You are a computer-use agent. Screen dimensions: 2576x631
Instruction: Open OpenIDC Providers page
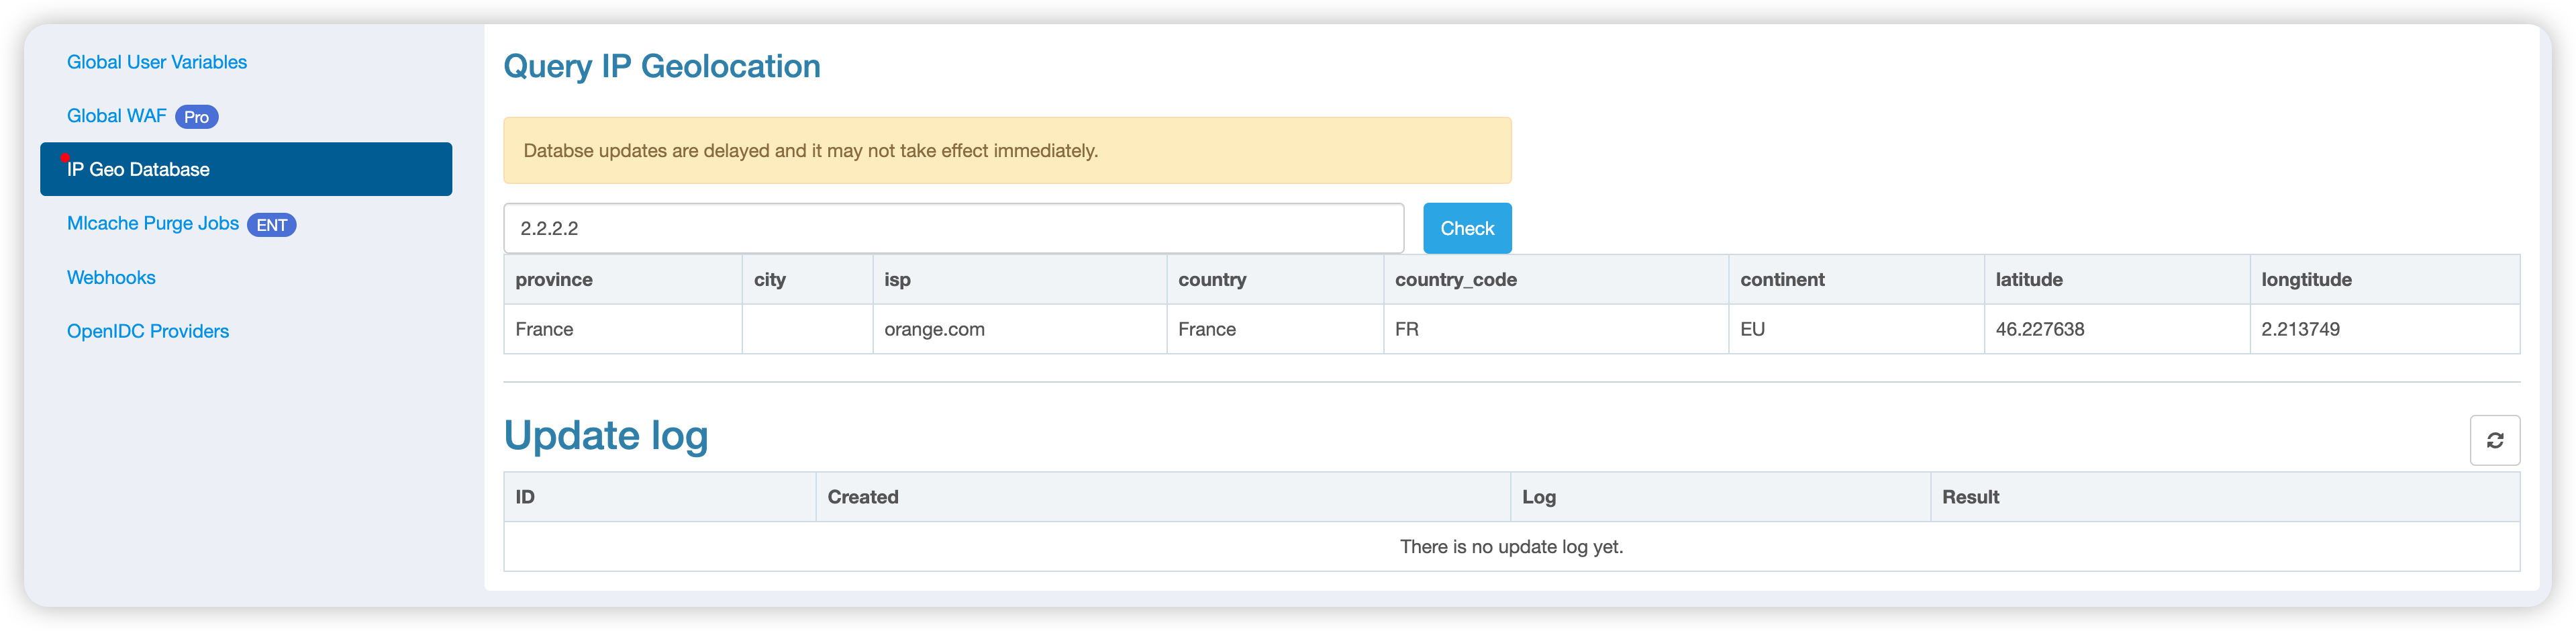[x=148, y=331]
